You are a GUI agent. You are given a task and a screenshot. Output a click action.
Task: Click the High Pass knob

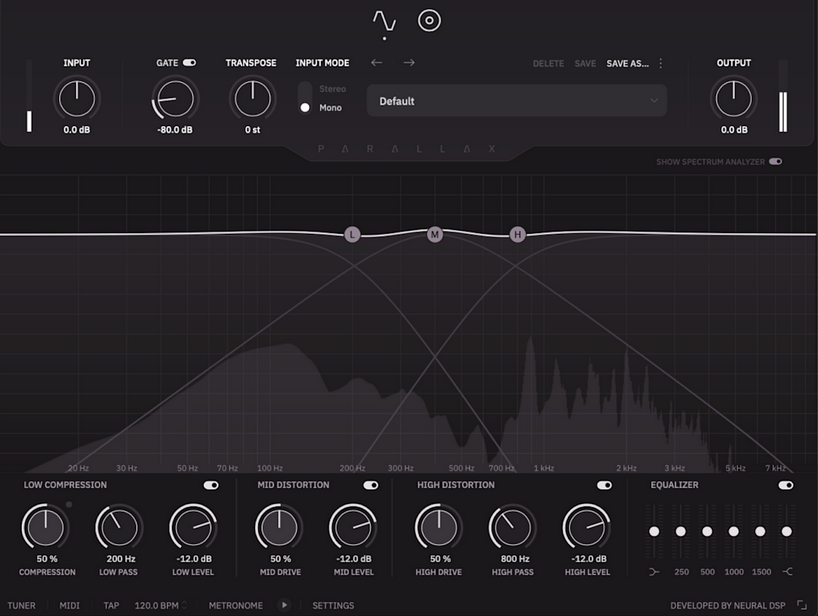tap(512, 527)
